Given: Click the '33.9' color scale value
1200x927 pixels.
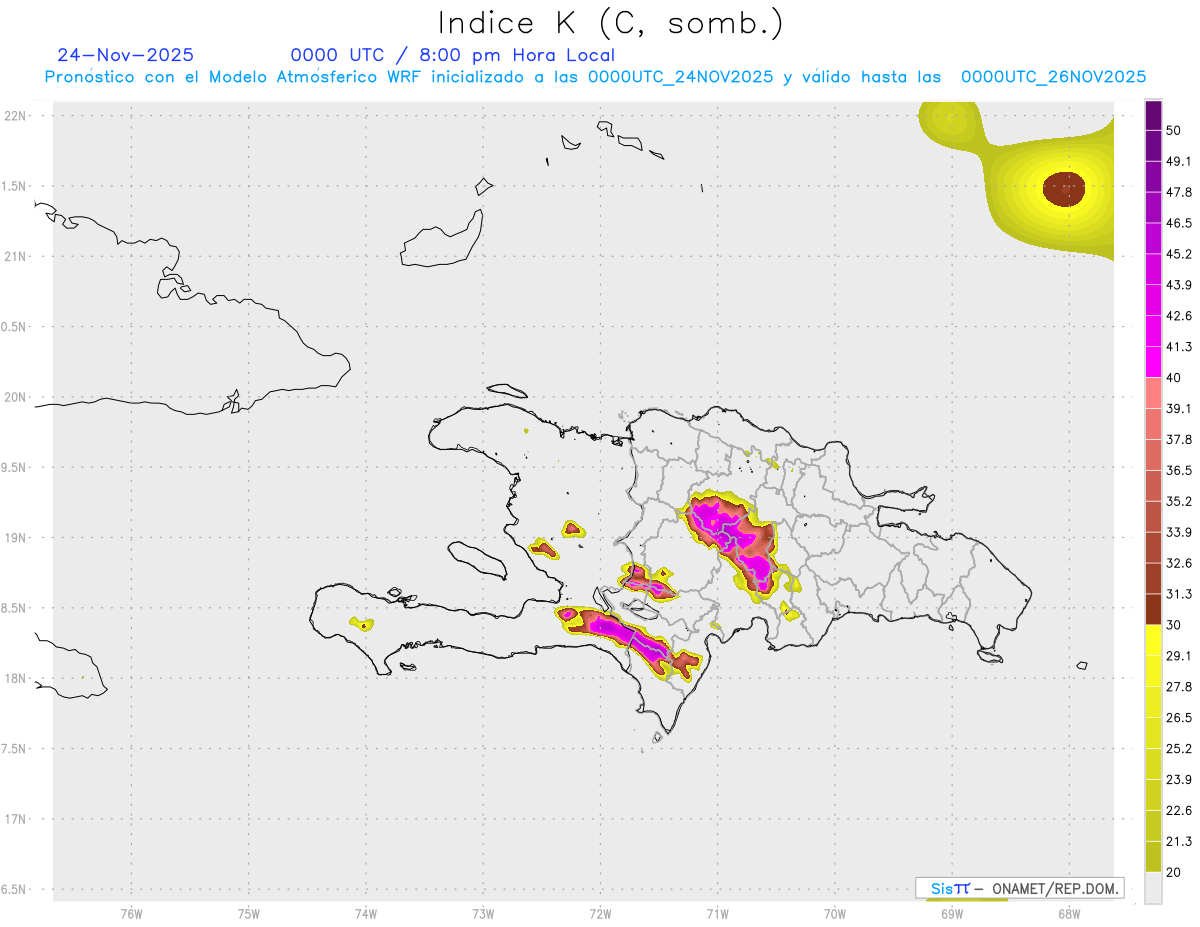Looking at the screenshot, I should point(1179,532).
